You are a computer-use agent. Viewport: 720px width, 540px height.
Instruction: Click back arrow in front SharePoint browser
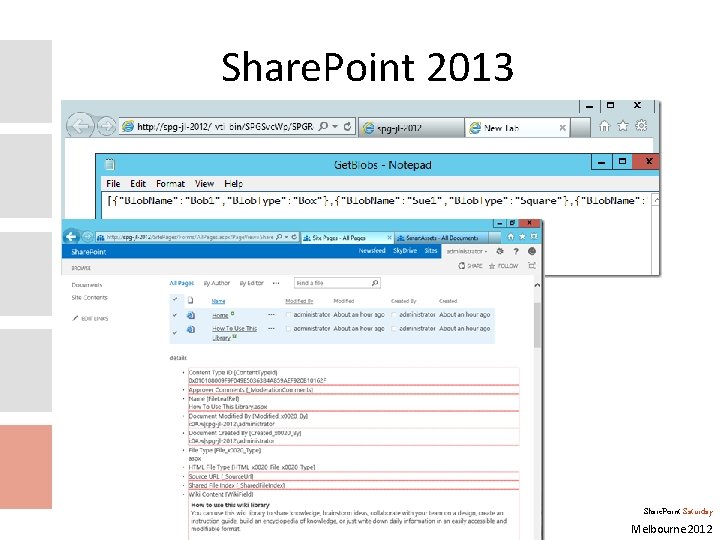tap(71, 236)
